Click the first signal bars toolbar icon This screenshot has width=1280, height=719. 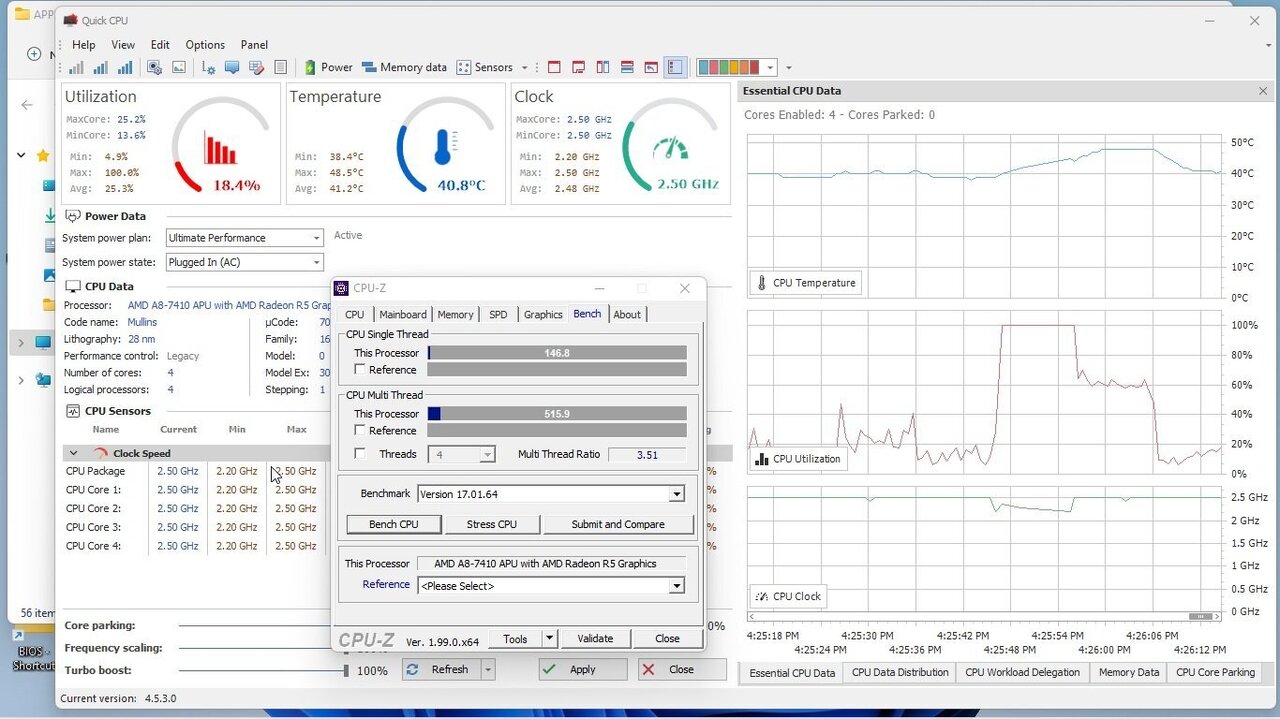[x=76, y=68]
